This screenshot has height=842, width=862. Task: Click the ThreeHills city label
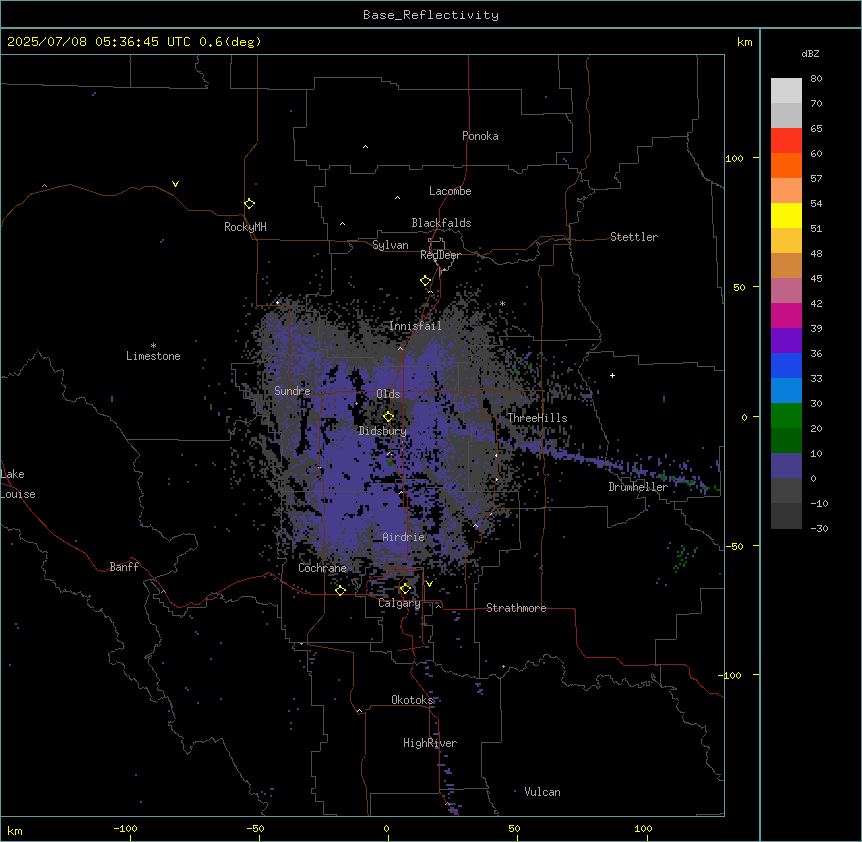tap(537, 418)
